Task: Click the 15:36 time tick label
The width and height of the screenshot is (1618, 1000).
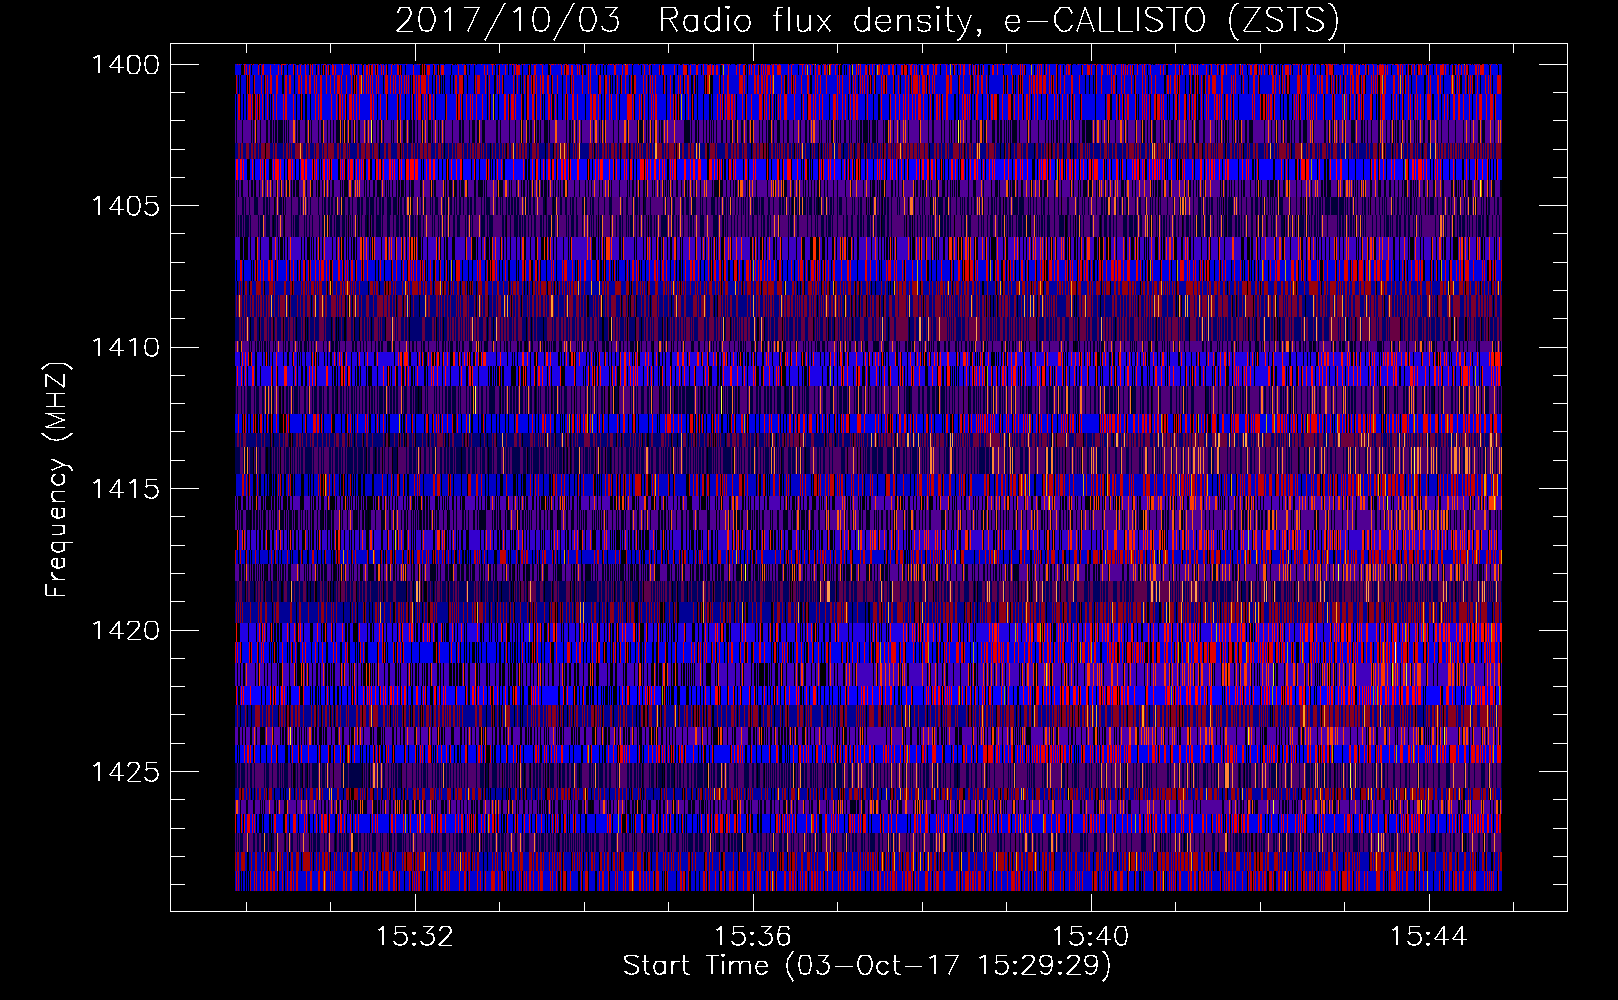Action: (753, 936)
